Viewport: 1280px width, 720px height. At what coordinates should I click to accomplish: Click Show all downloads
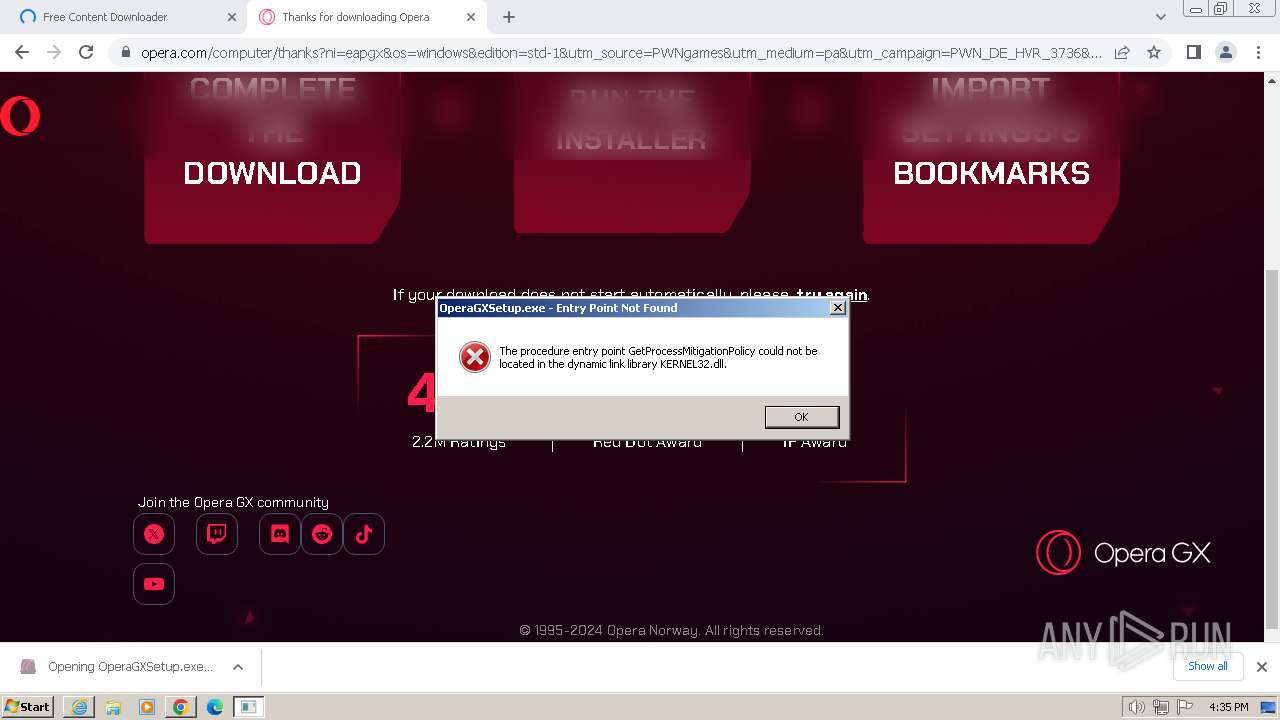click(1207, 666)
